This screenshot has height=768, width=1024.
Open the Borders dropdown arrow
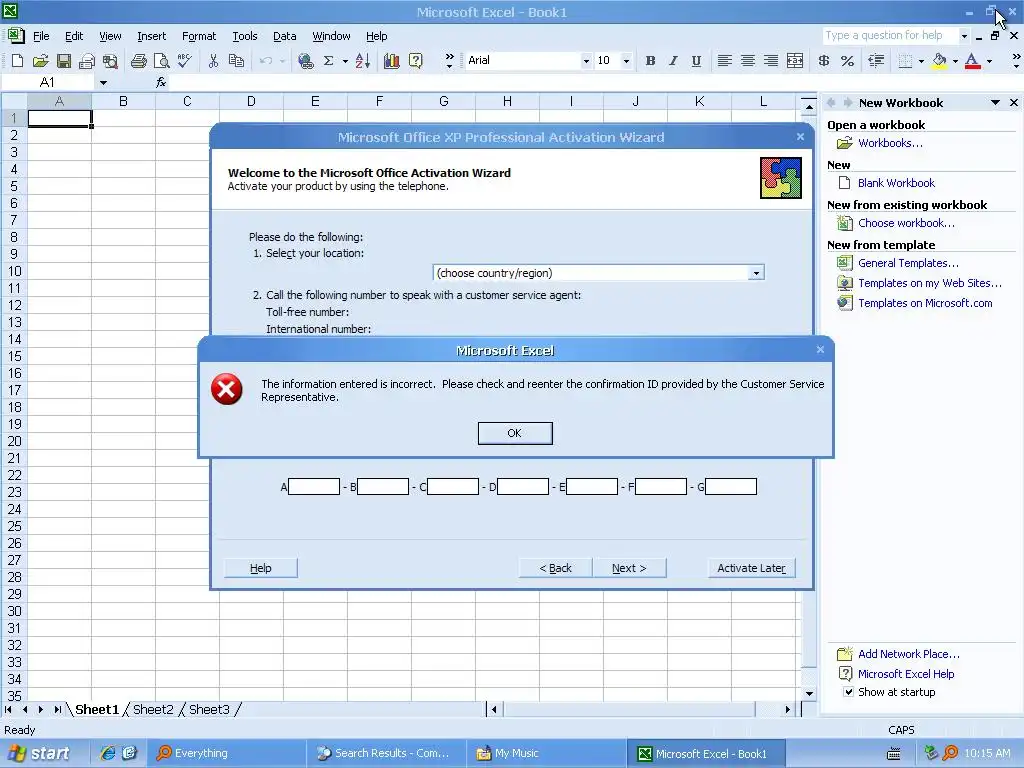(921, 61)
